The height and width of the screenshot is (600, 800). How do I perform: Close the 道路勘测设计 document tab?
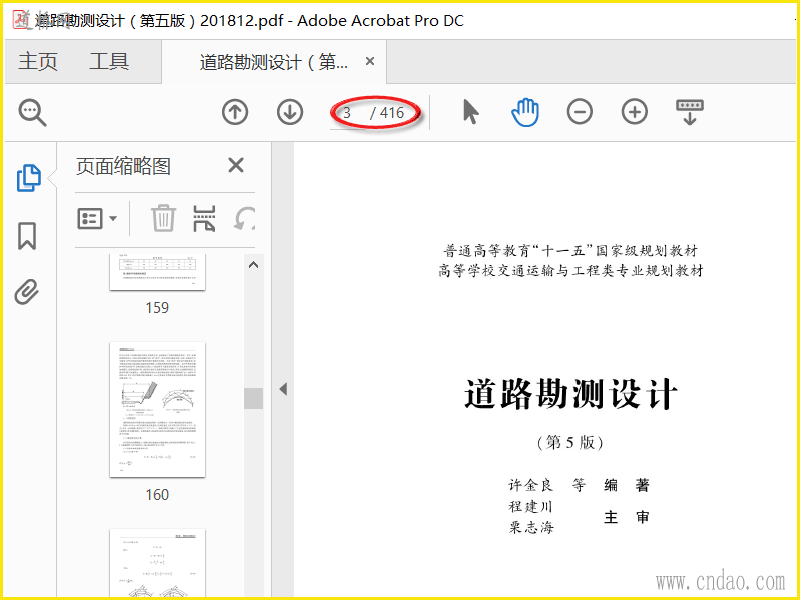370,61
